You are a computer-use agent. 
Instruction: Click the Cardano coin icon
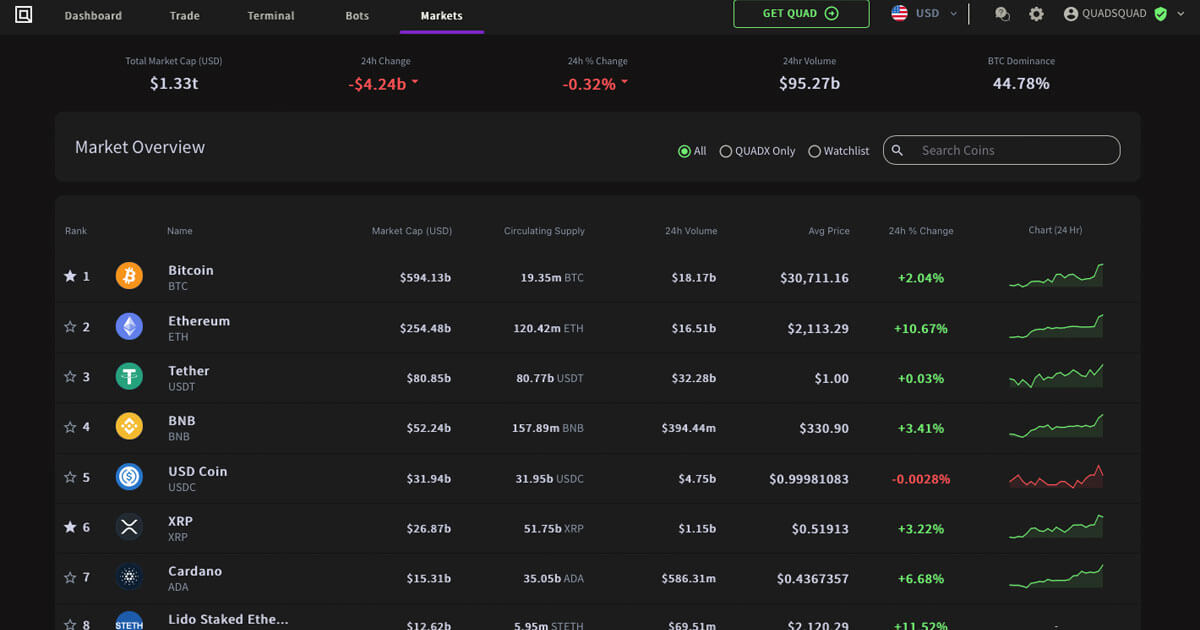click(129, 577)
